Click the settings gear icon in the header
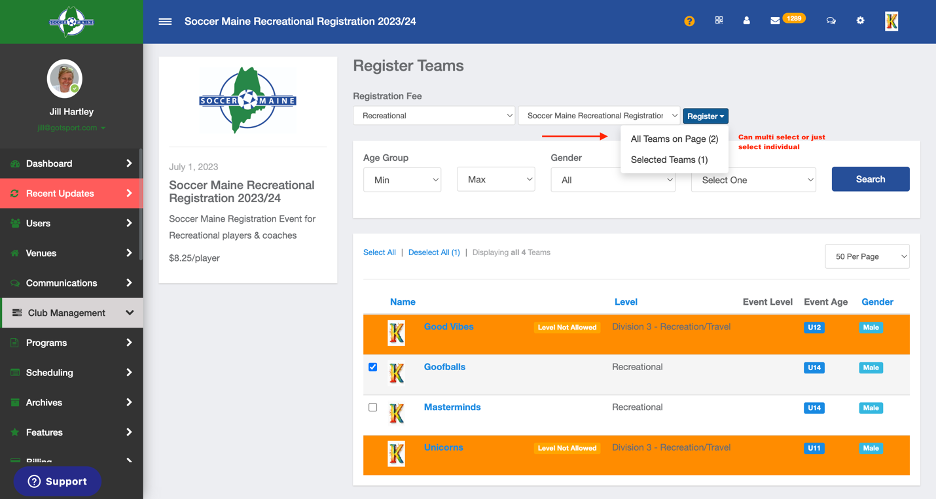This screenshot has width=936, height=500. coord(860,20)
